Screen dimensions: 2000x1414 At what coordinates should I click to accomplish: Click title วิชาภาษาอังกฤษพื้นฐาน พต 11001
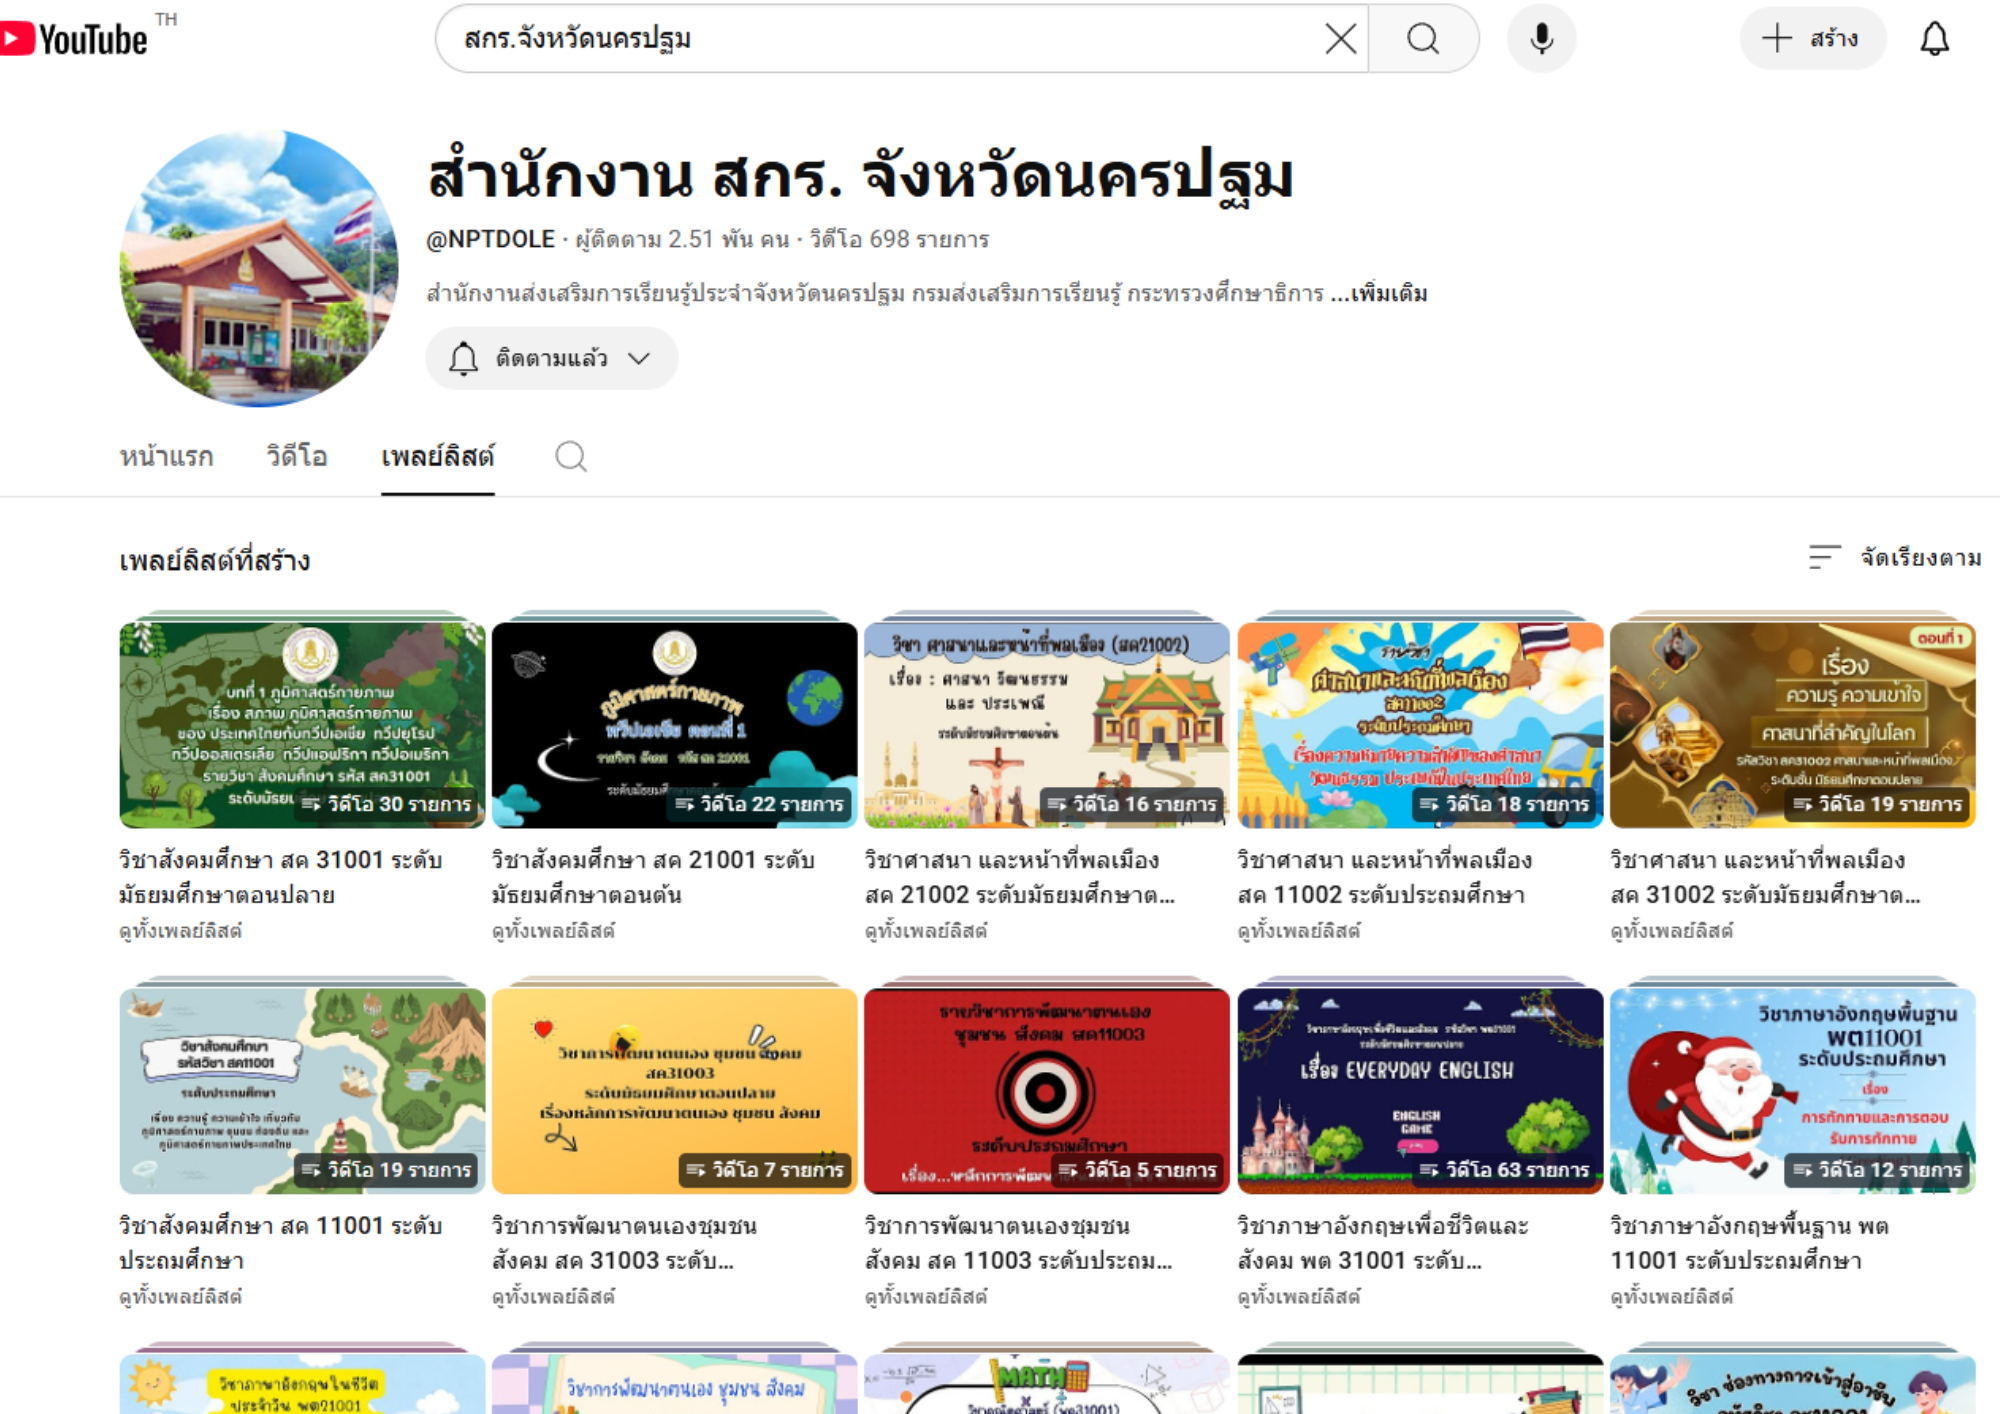(x=1750, y=1243)
